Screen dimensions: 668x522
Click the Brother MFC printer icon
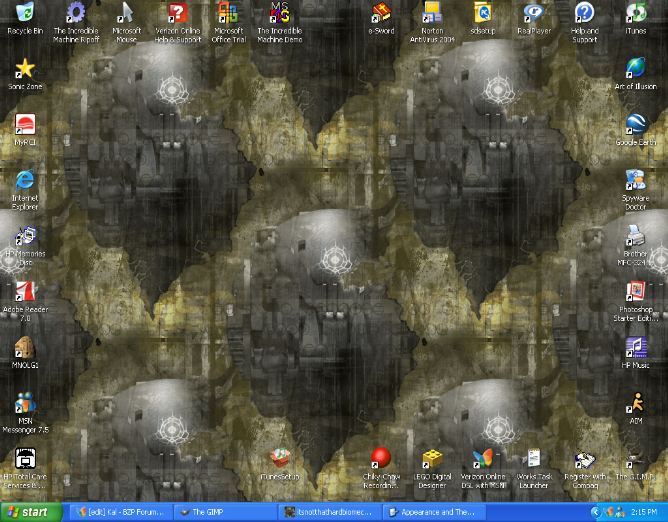point(636,236)
